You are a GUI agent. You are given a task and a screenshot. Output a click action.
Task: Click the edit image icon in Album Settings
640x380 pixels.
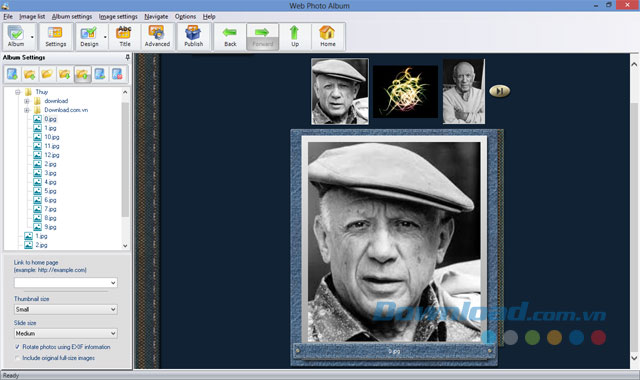pyautogui.click(x=100, y=74)
